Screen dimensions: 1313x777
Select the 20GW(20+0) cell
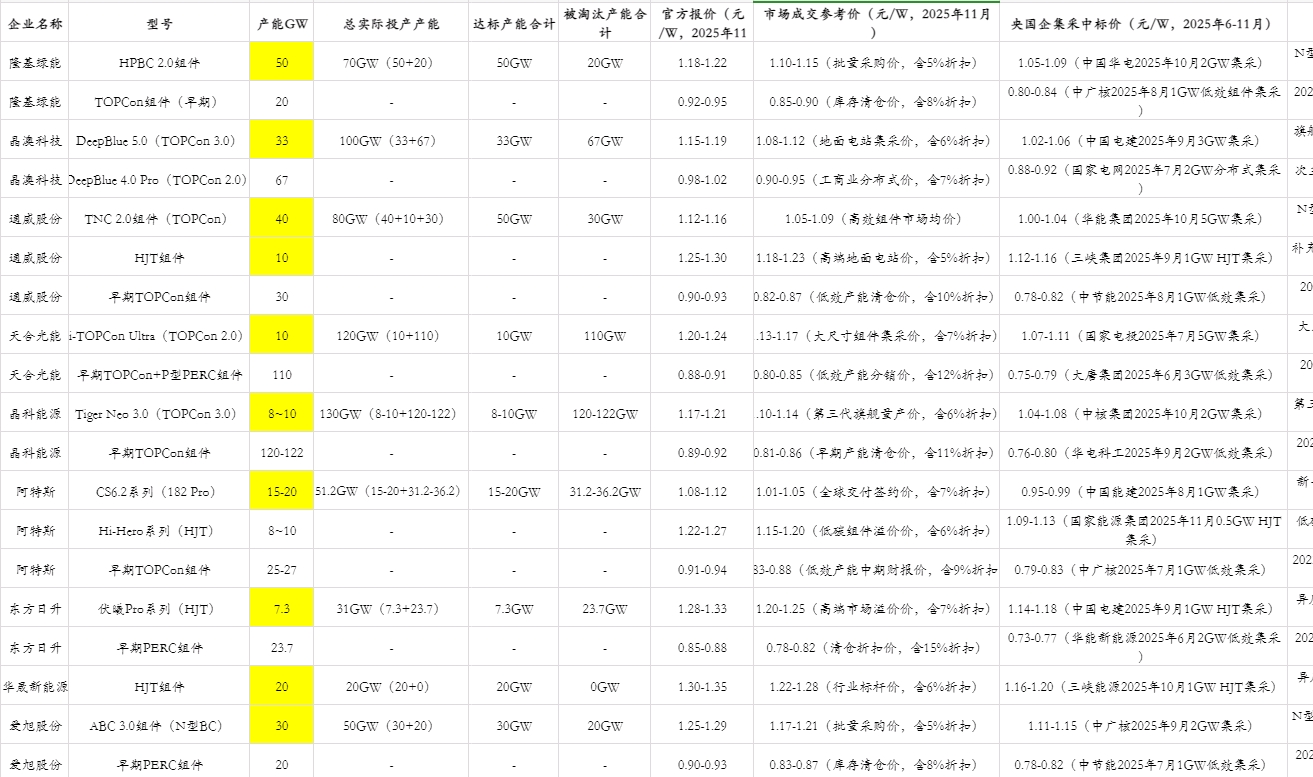pyautogui.click(x=391, y=686)
